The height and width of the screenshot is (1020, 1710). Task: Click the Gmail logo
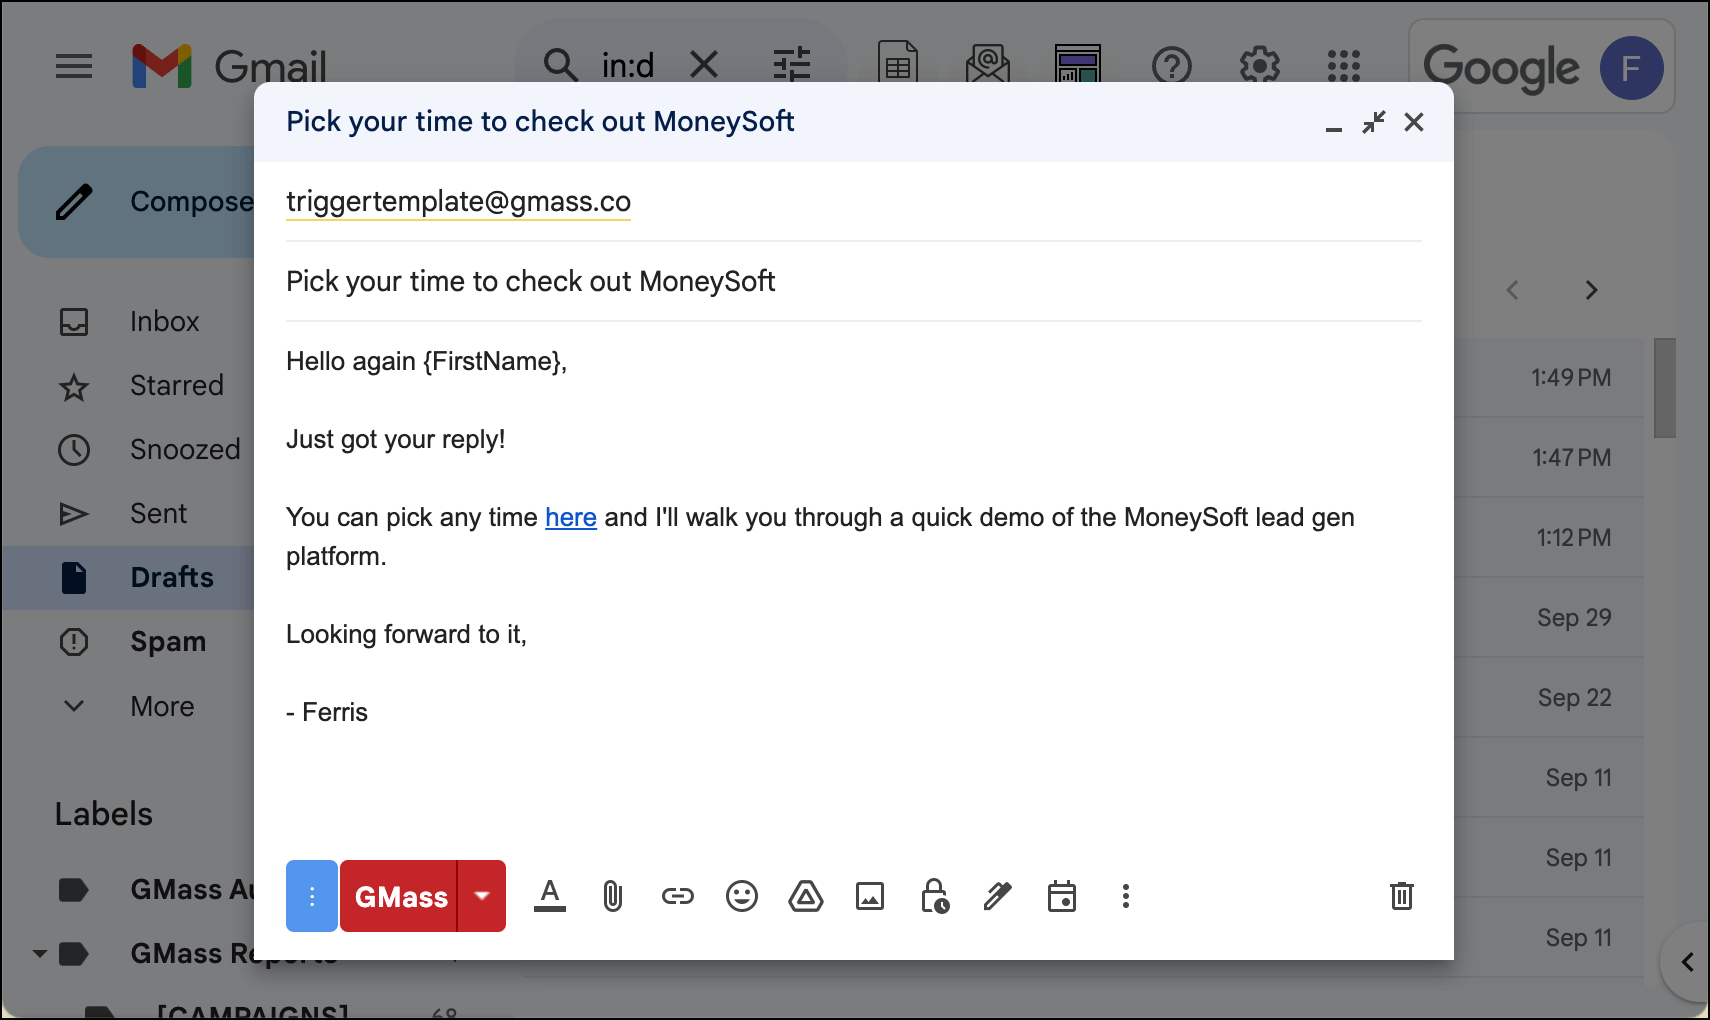[x=230, y=66]
